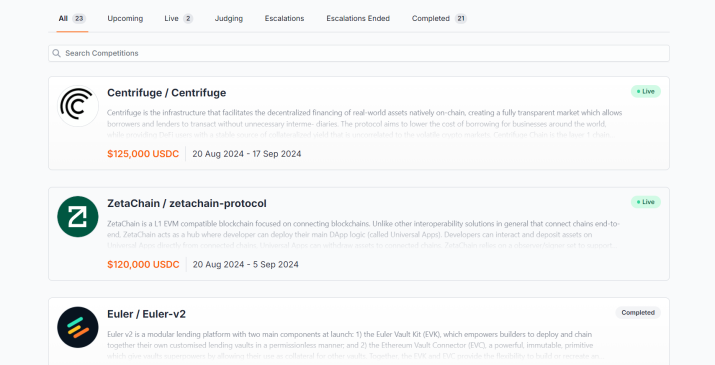Click the Euler striped logo icon
The height and width of the screenshot is (365, 715).
point(78,327)
